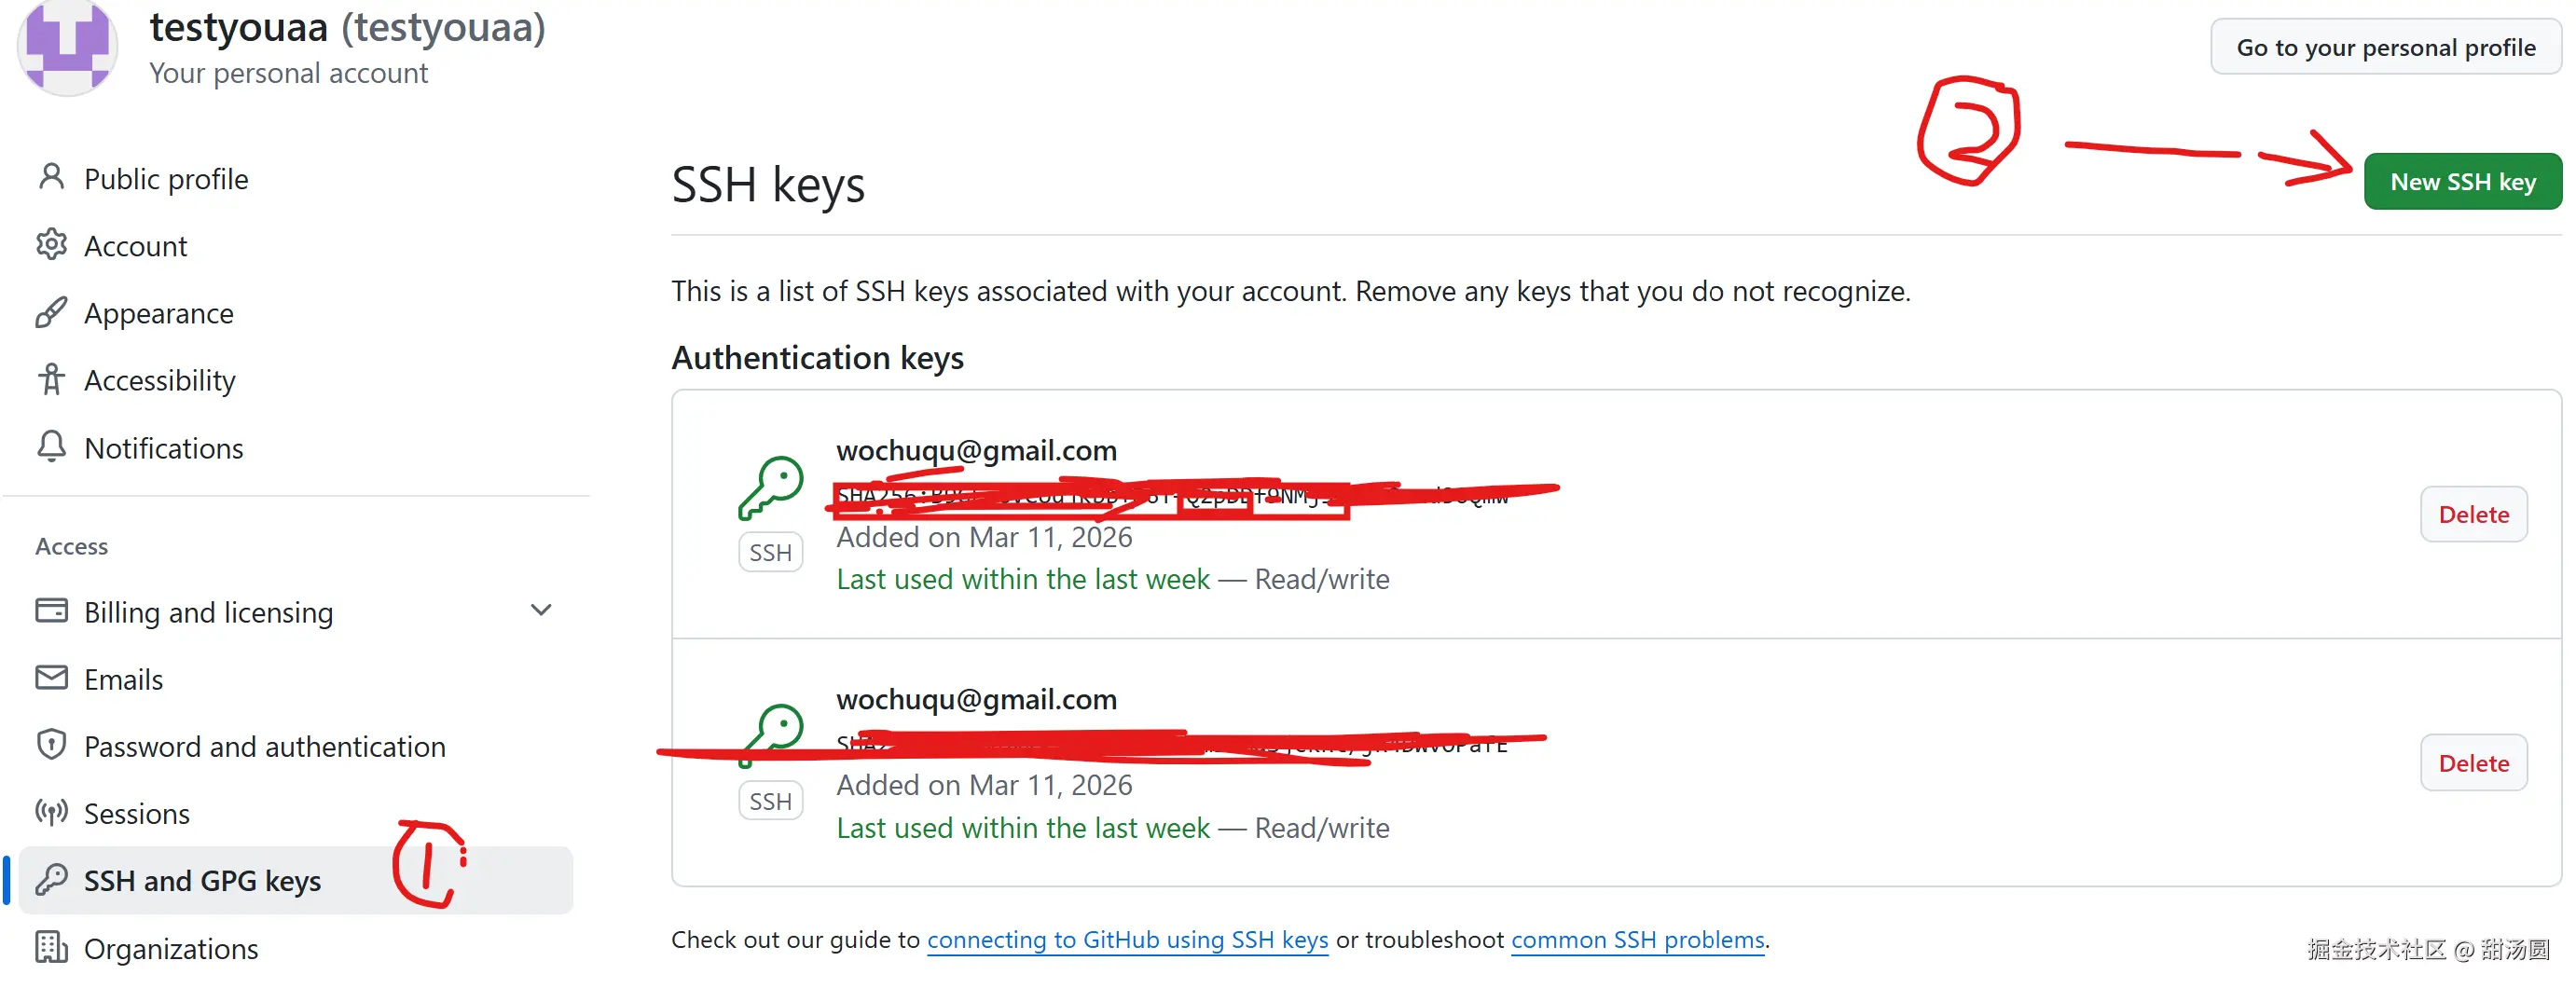The height and width of the screenshot is (988, 2576).
Task: Open the Billing and licensing section
Action: pos(208,612)
